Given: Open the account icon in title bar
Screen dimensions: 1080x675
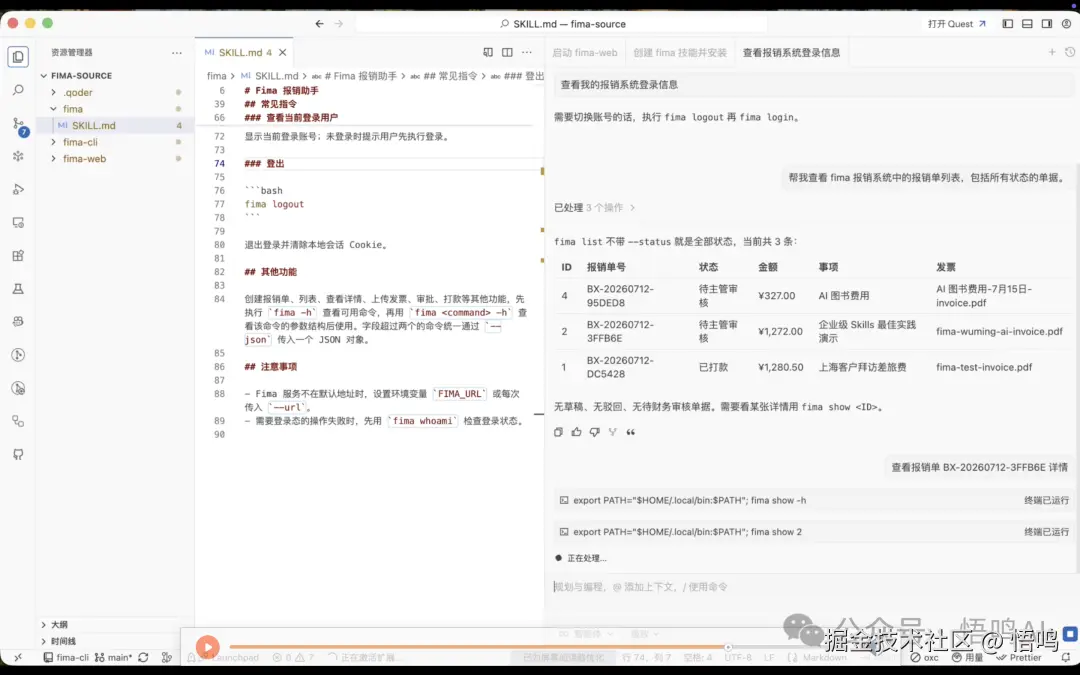Looking at the screenshot, I should (x=1066, y=23).
